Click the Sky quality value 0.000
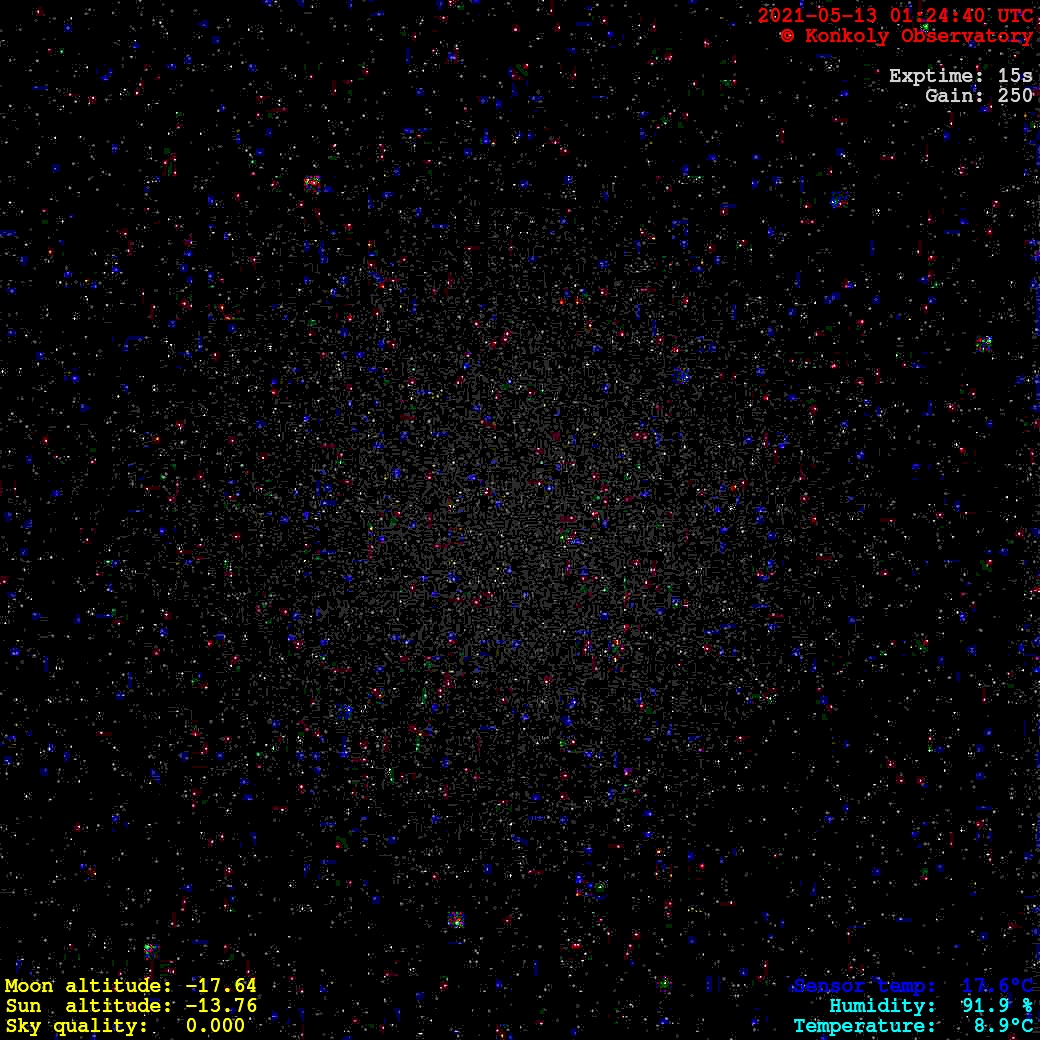Viewport: 1040px width, 1040px height. [215, 1026]
